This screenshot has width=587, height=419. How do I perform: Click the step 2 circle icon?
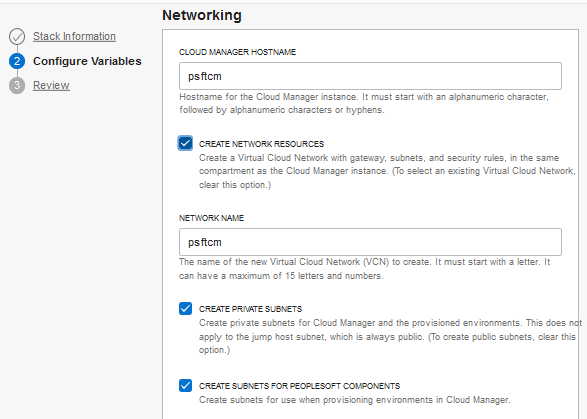point(17,61)
